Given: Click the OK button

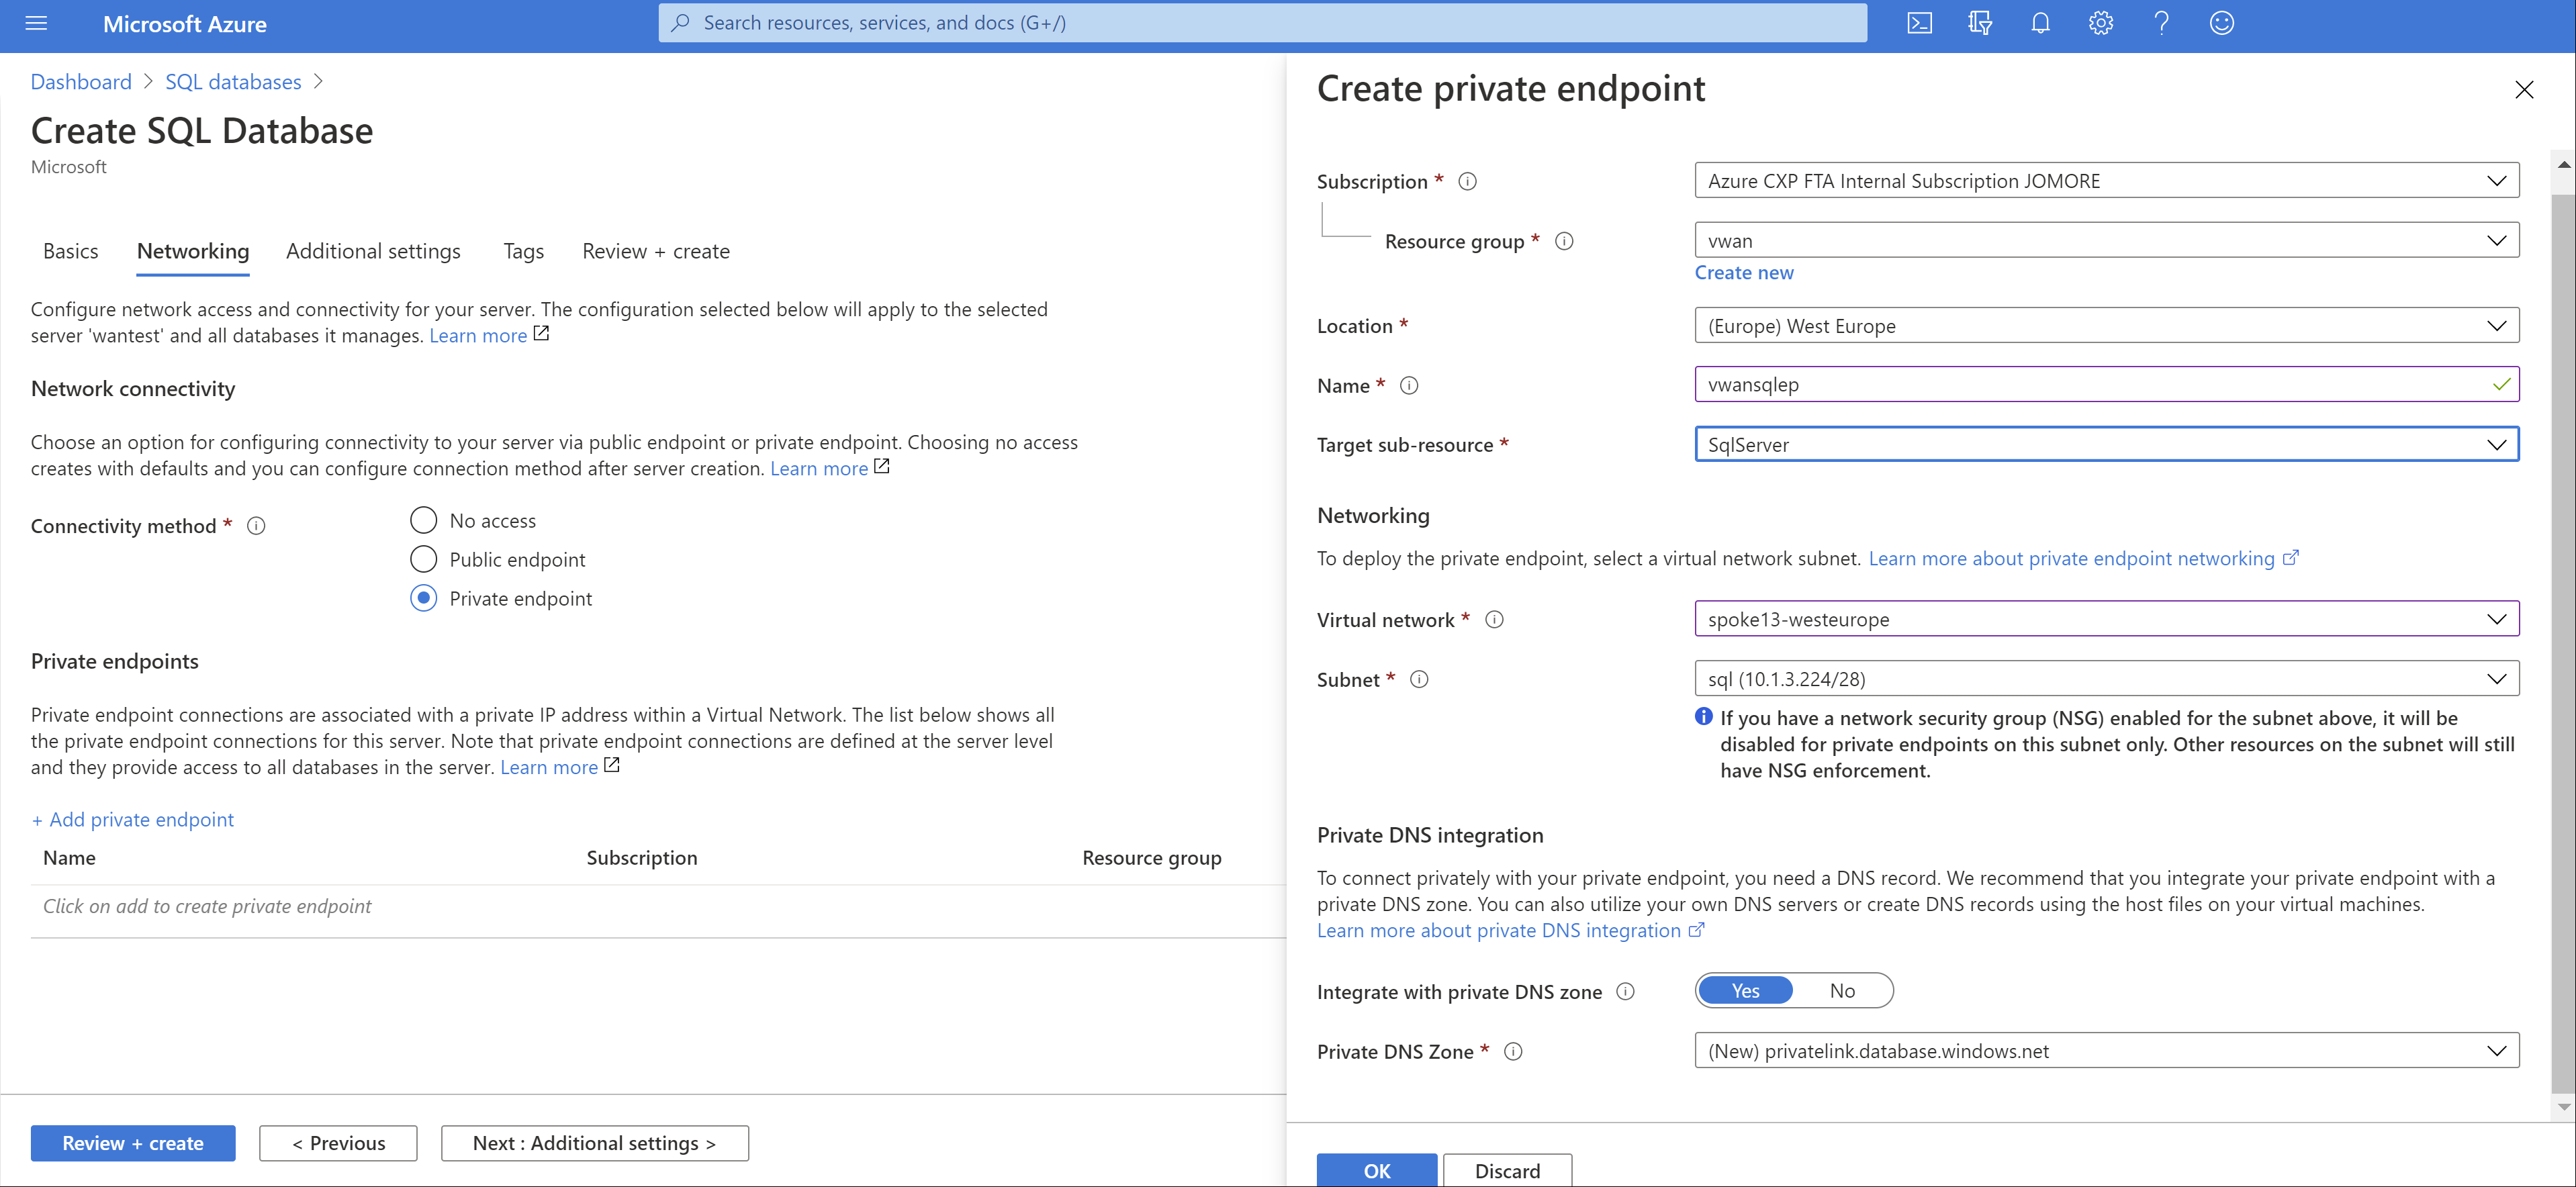Looking at the screenshot, I should point(1376,1170).
